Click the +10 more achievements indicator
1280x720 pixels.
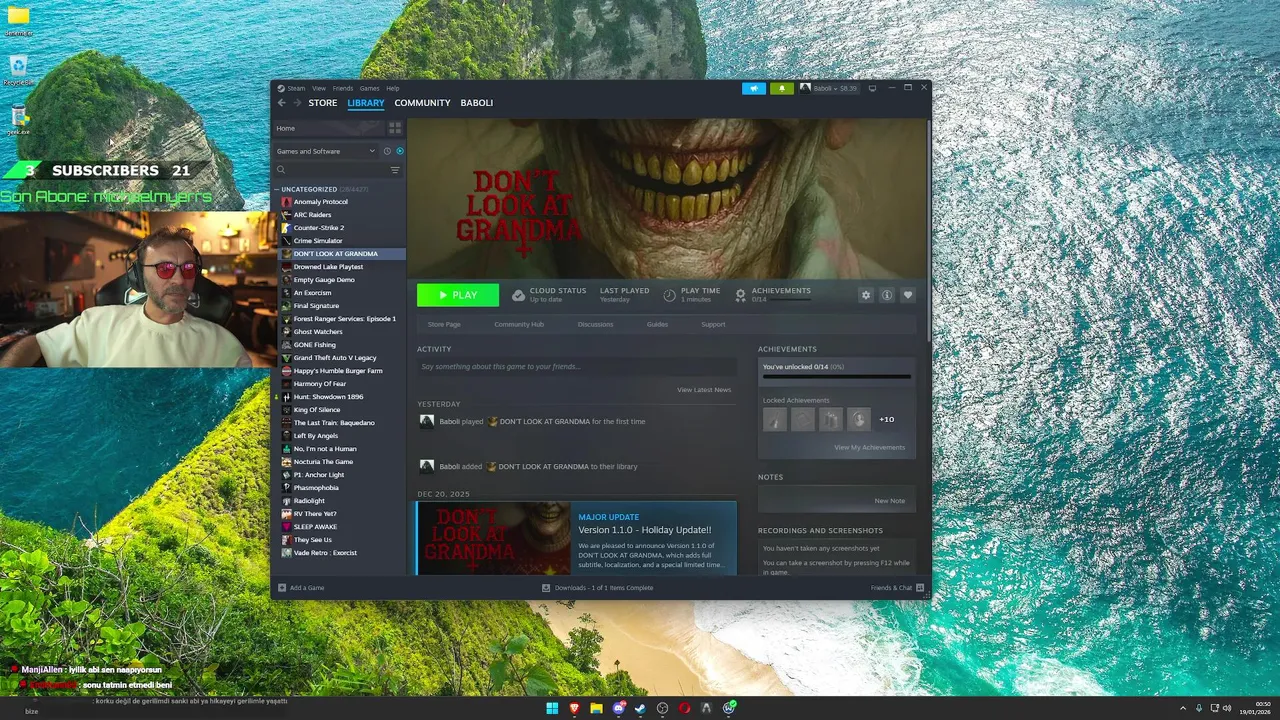(x=886, y=419)
